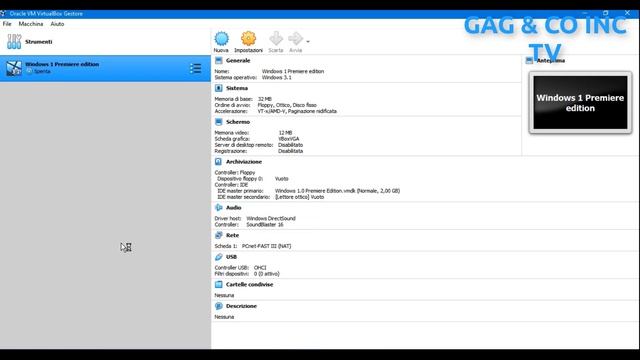The image size is (640, 360).
Task: Click the Controller USB OHCI value
Action: point(260,268)
